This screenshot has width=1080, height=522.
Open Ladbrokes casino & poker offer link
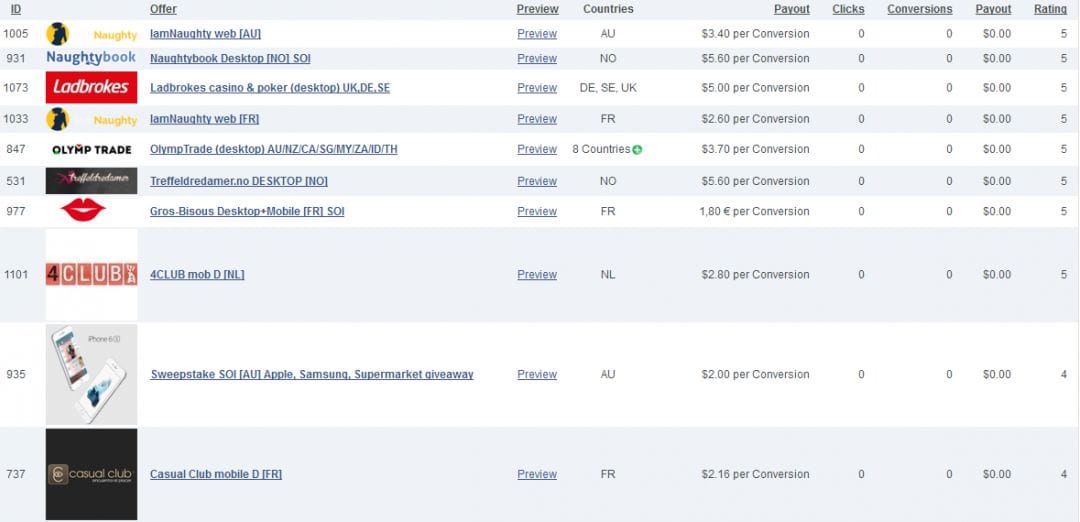pos(270,88)
